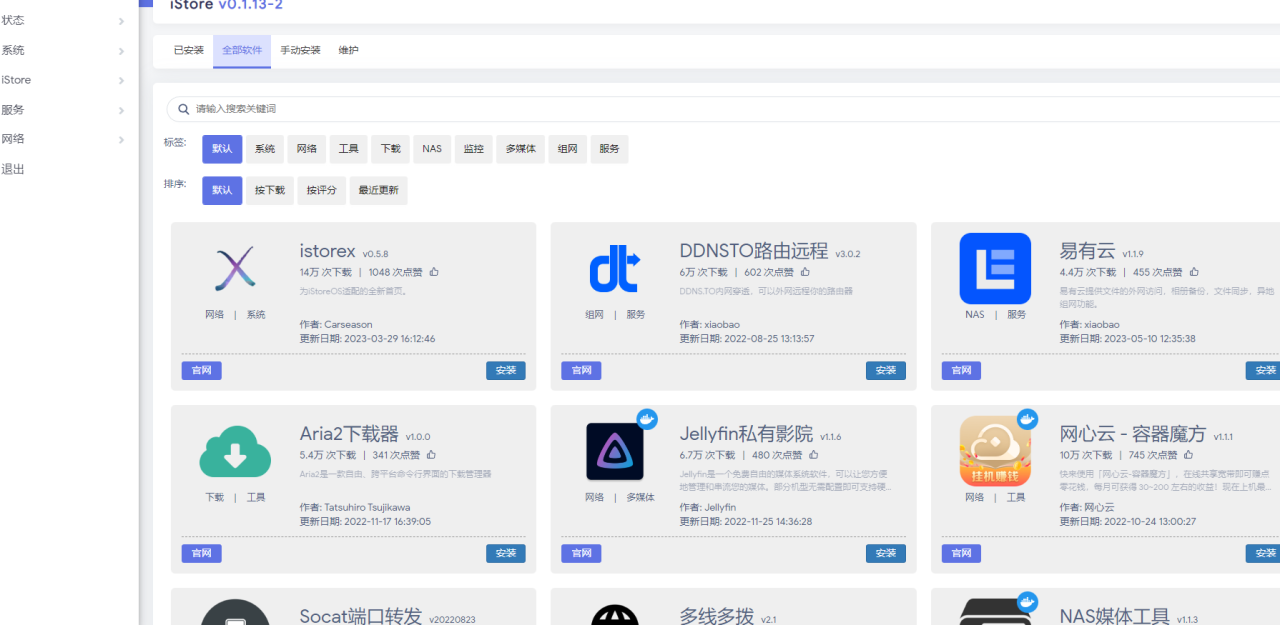Open 官网 link for Jellyfin私有影院
The height and width of the screenshot is (625, 1280).
click(581, 553)
